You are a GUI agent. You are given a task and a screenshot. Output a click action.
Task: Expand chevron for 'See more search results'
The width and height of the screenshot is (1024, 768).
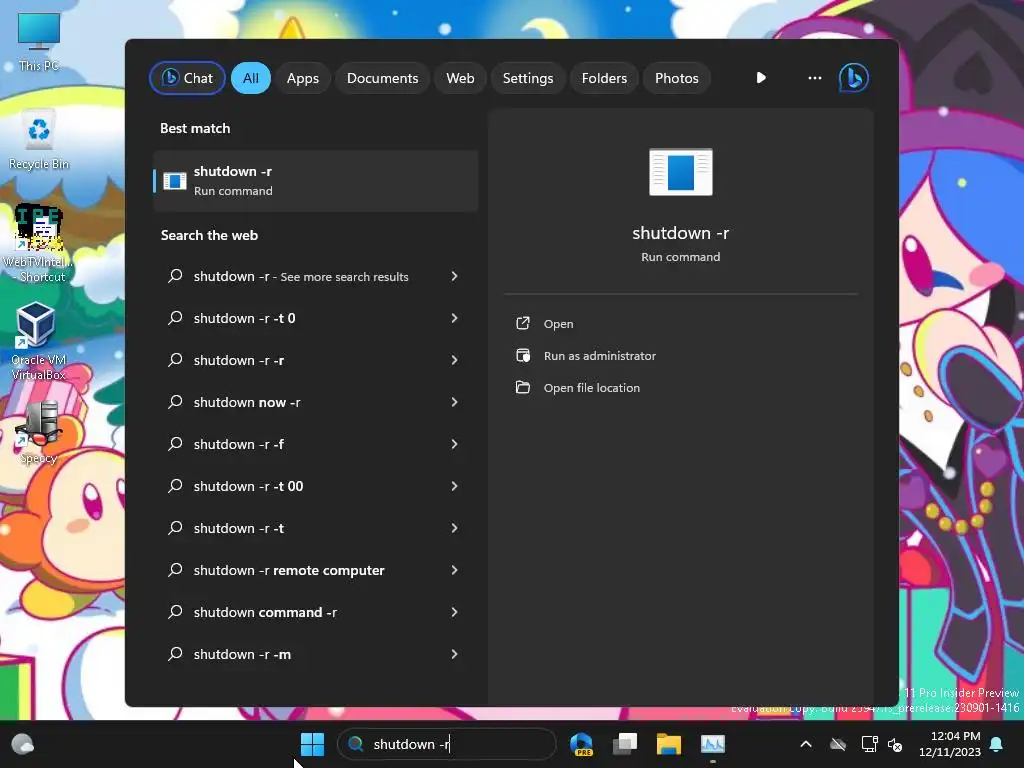(455, 276)
